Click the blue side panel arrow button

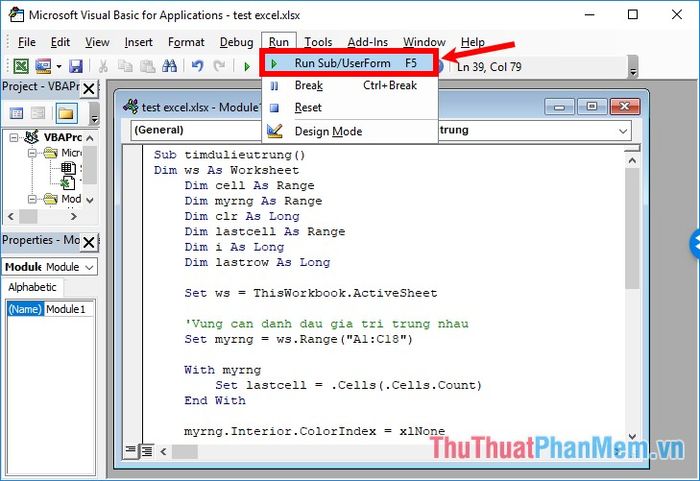point(695,244)
